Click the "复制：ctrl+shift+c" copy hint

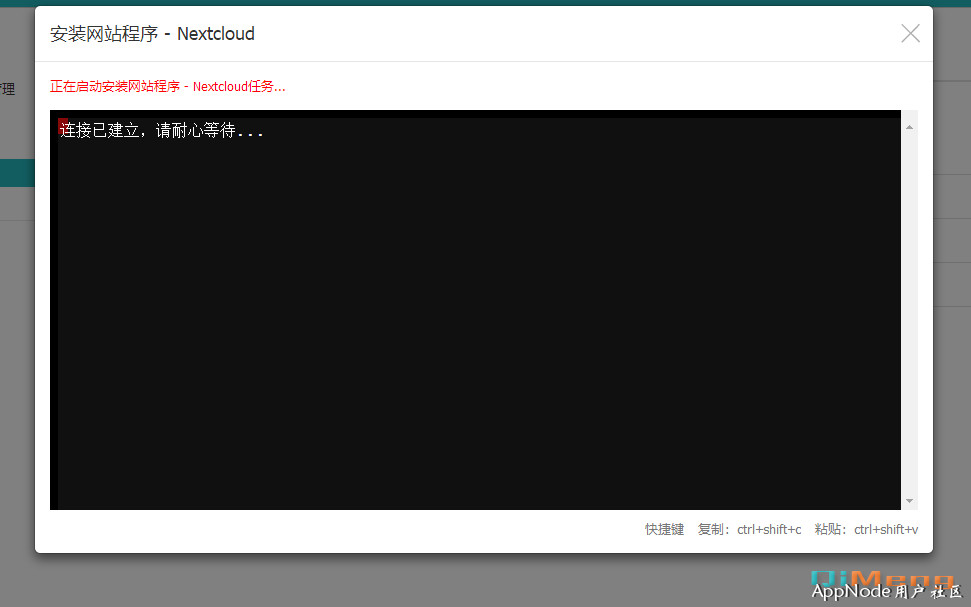[x=749, y=529]
